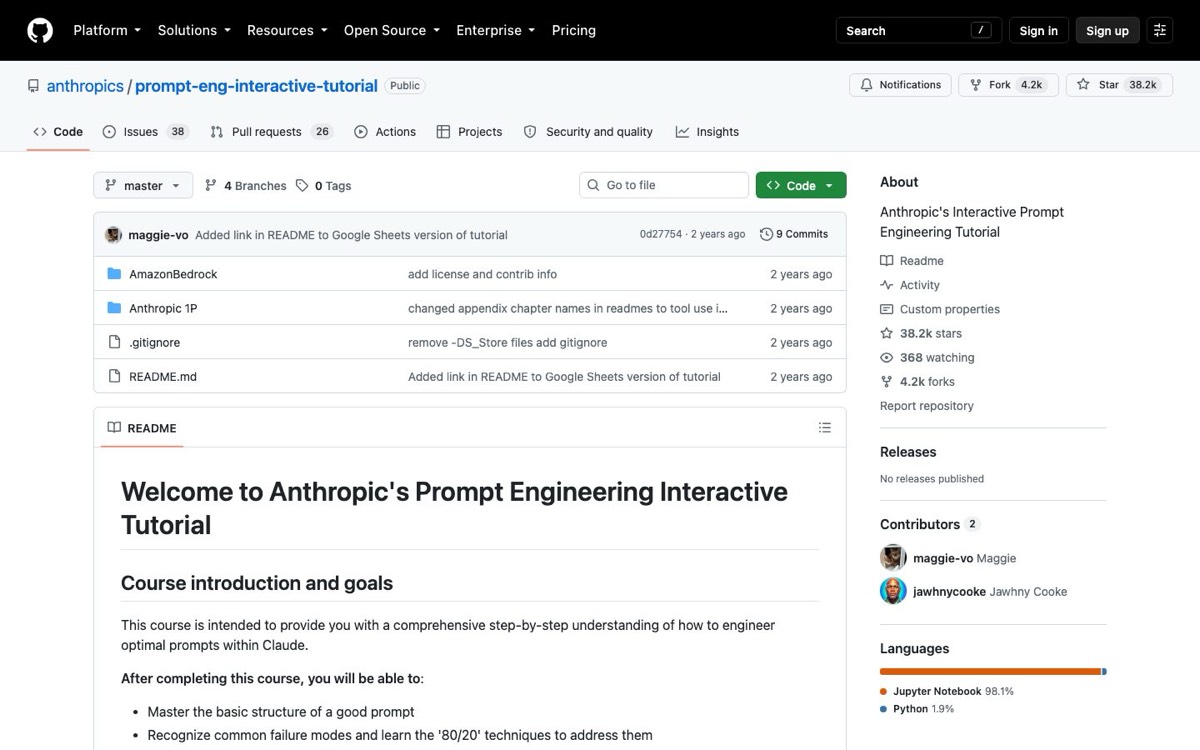Open 'add license and contrib info' commit message

(x=483, y=274)
